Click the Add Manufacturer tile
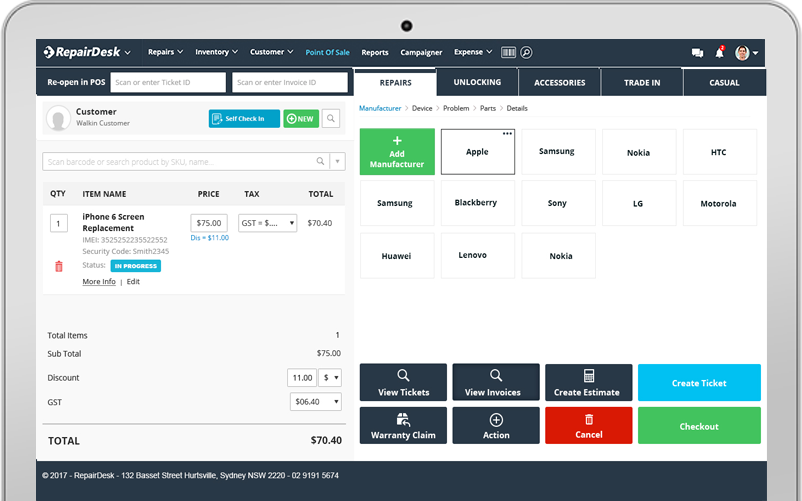 pyautogui.click(x=397, y=152)
